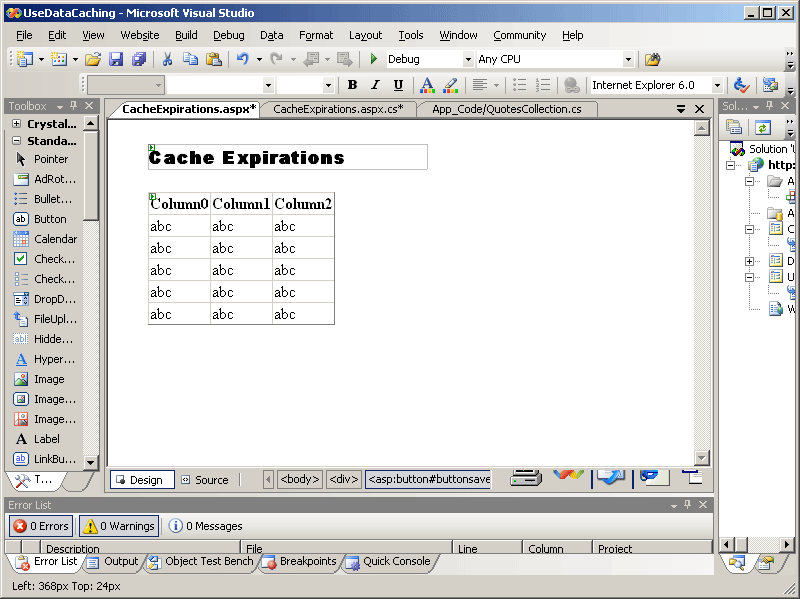Toggle the 0 Warnings filter

click(x=118, y=526)
